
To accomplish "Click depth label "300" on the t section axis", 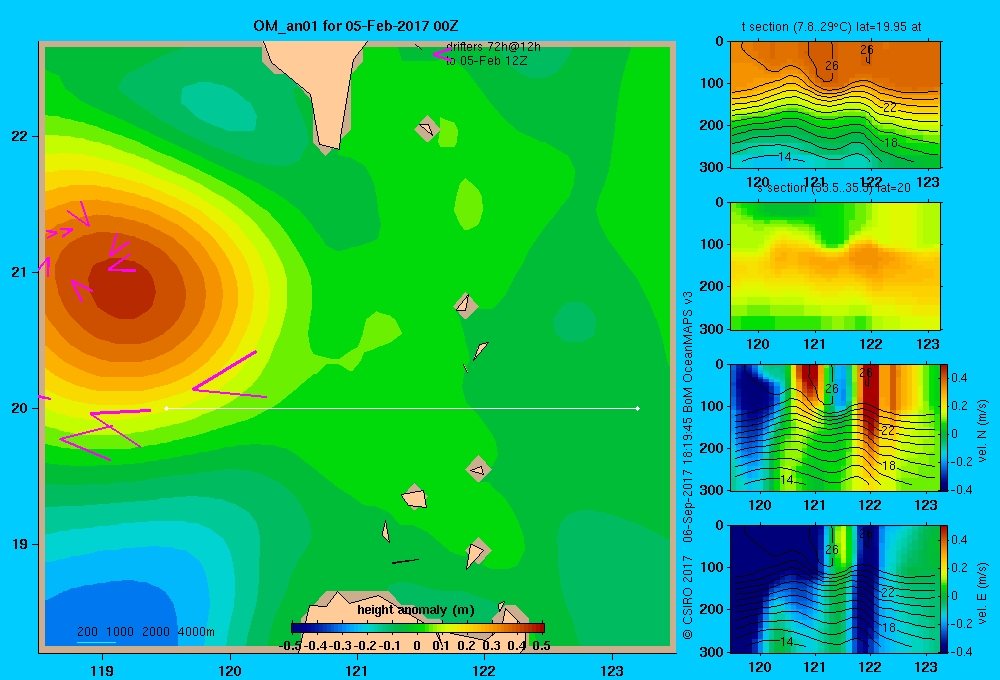I will click(712, 167).
